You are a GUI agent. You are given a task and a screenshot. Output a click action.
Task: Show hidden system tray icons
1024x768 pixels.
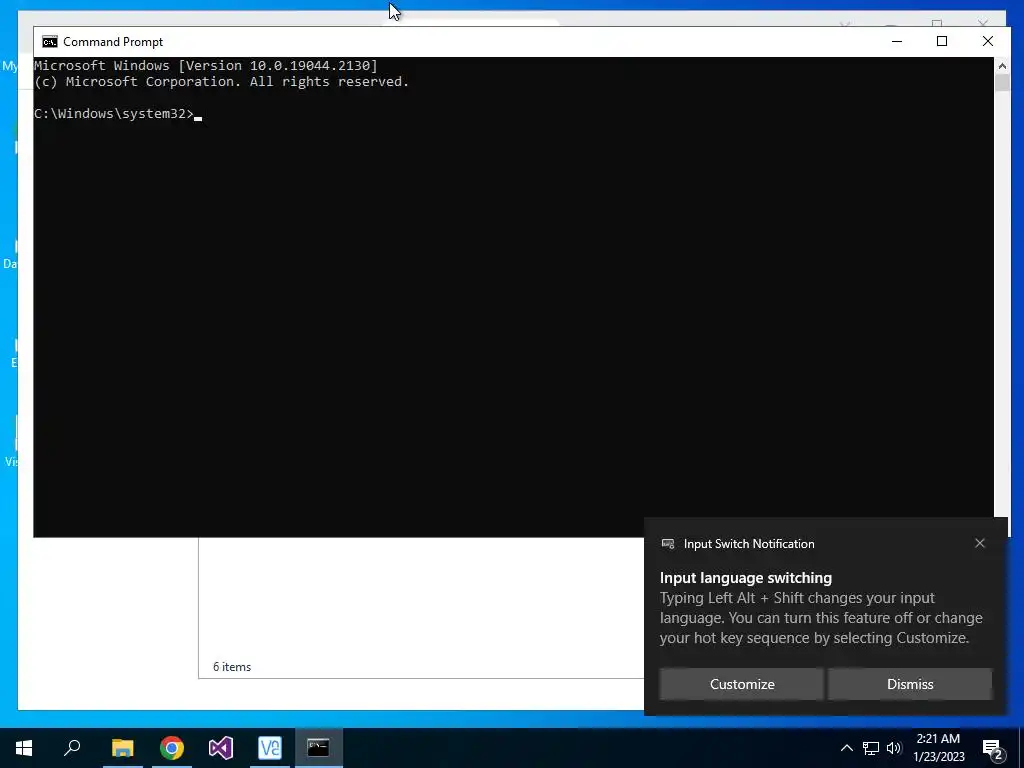point(846,748)
